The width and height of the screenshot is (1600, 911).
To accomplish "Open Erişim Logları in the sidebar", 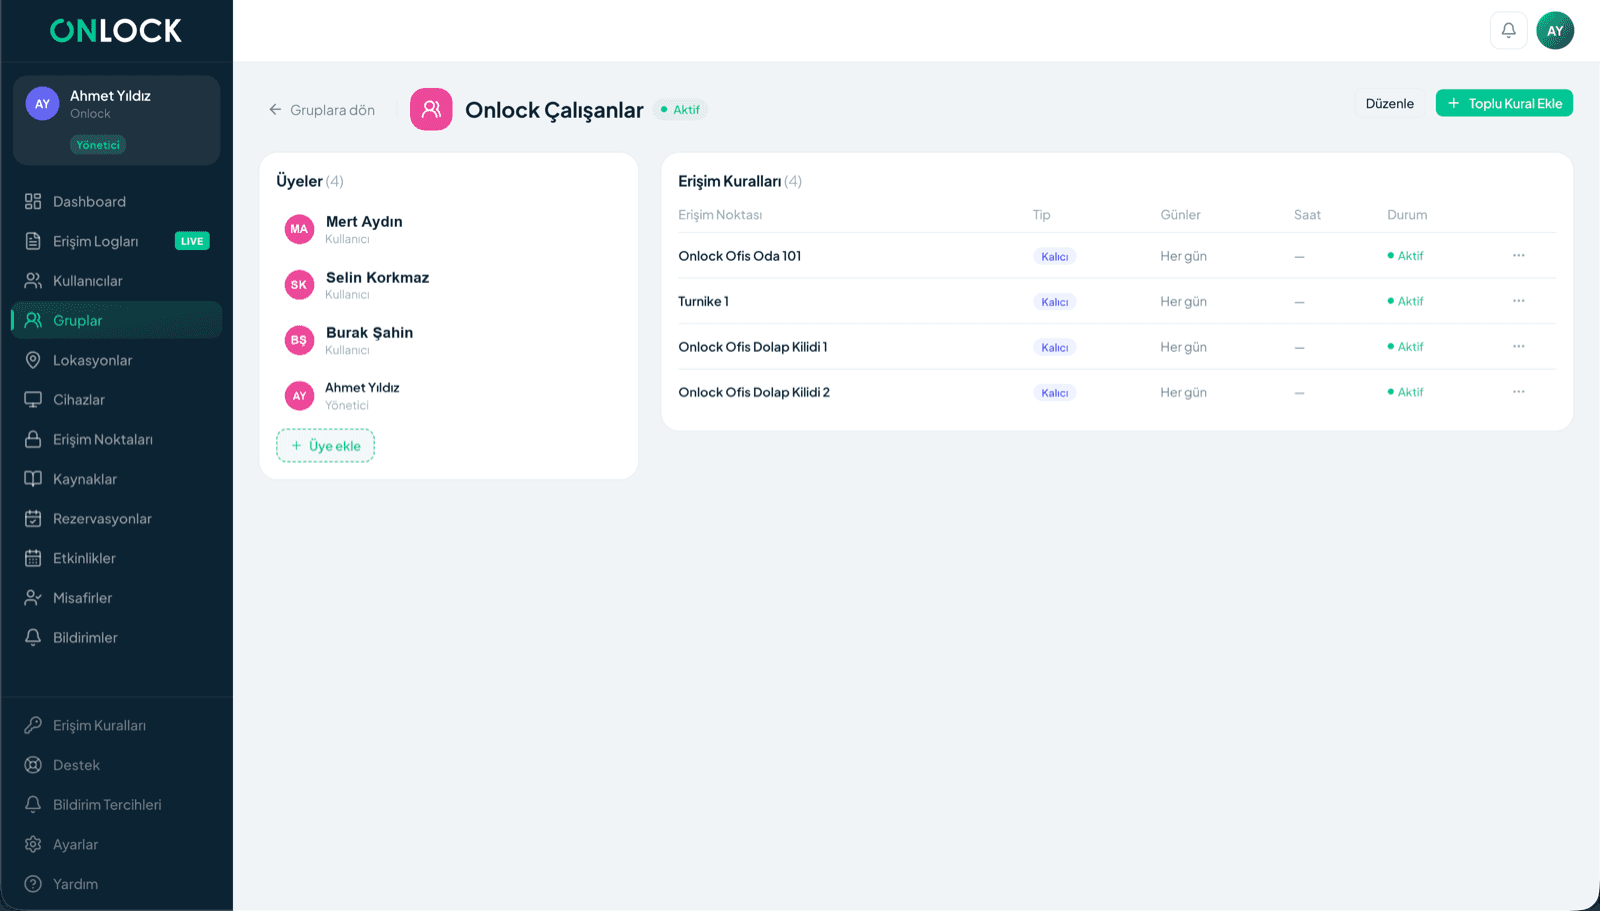I will click(116, 241).
